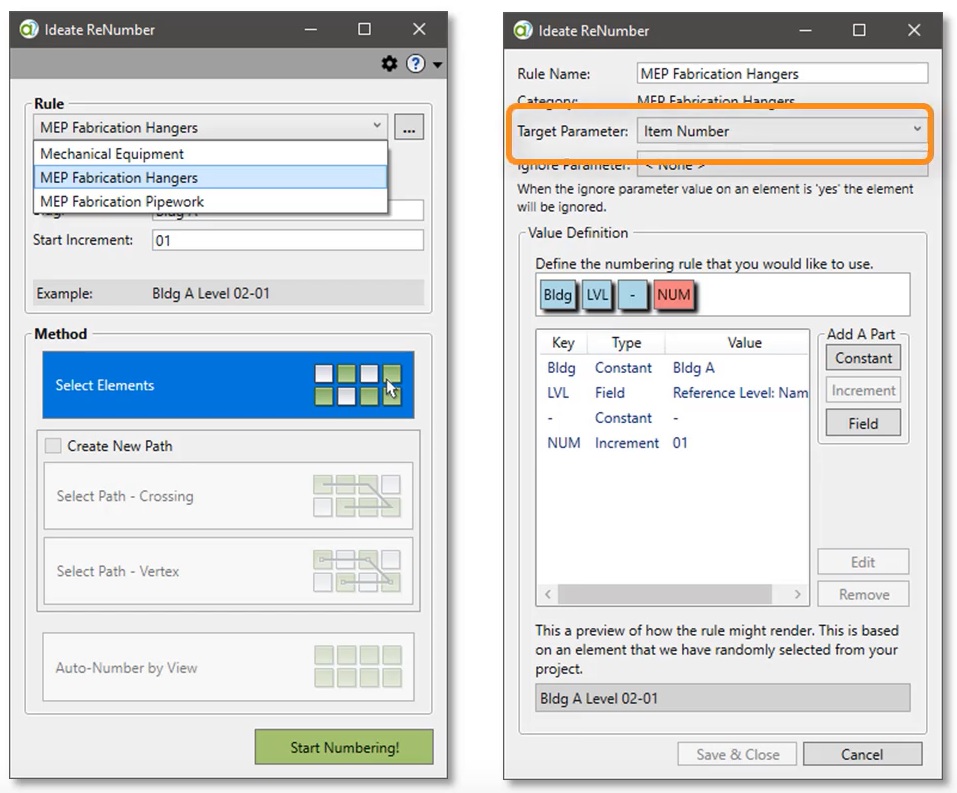Maximize the right Ideate ReNumber window

point(859,30)
